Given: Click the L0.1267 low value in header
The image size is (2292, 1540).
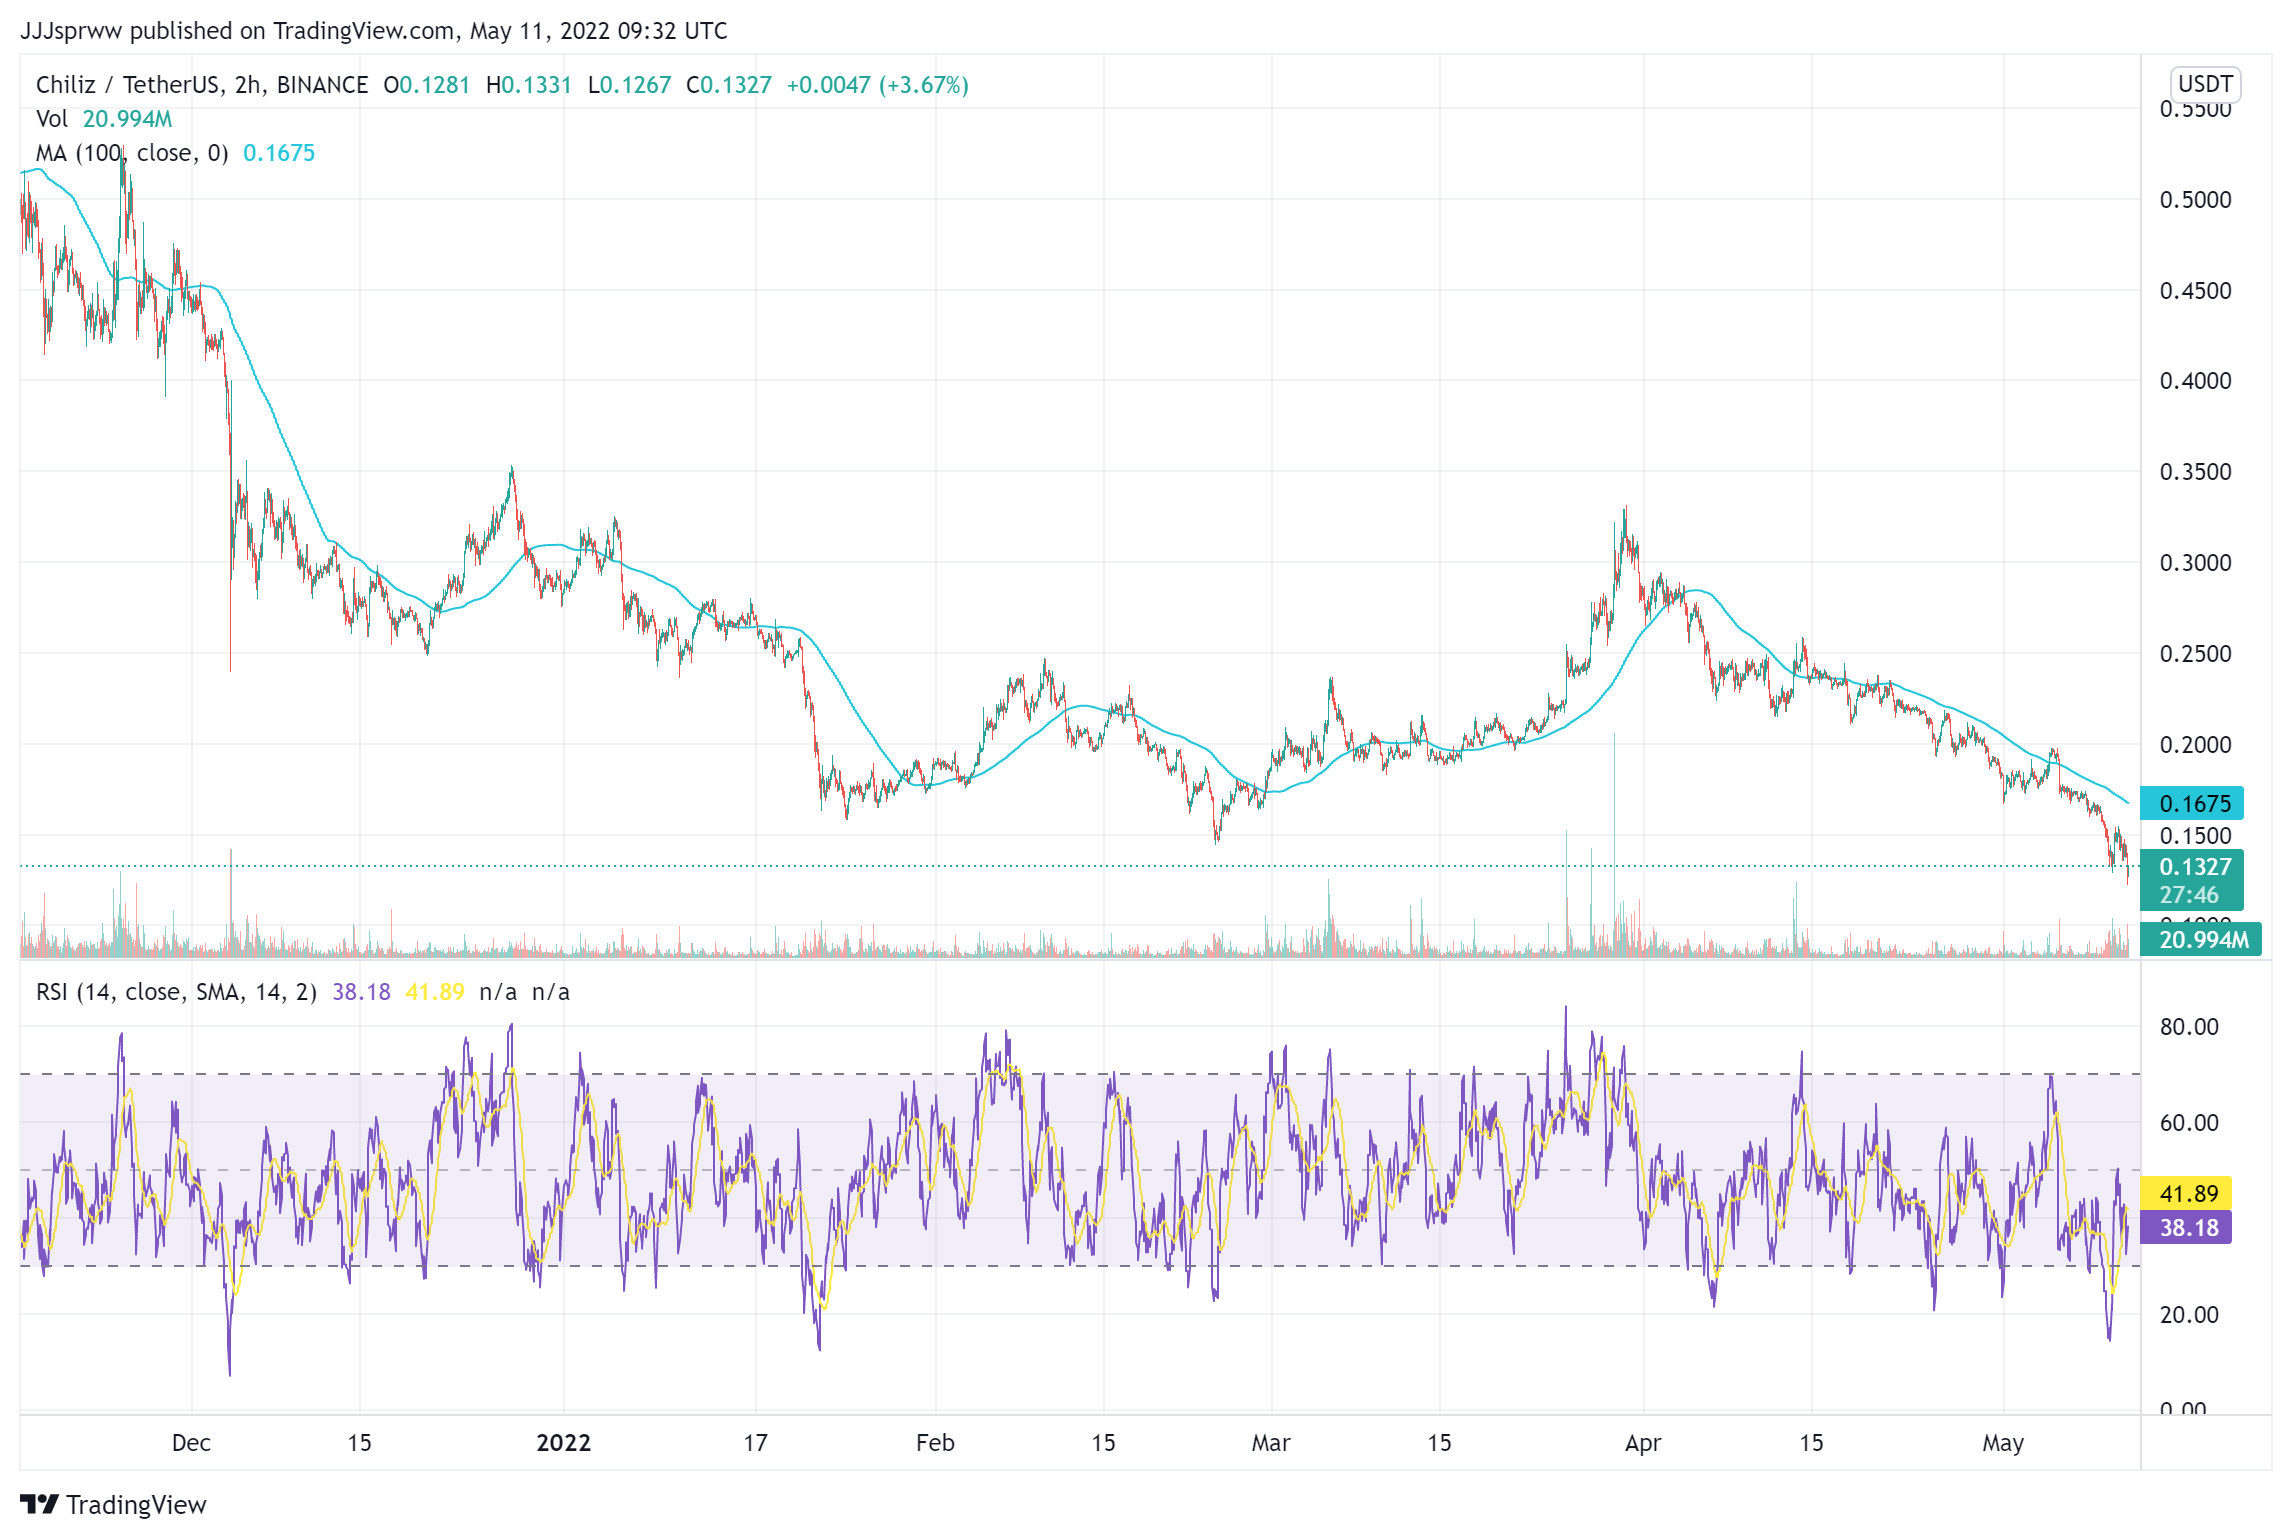Looking at the screenshot, I should click(x=630, y=85).
